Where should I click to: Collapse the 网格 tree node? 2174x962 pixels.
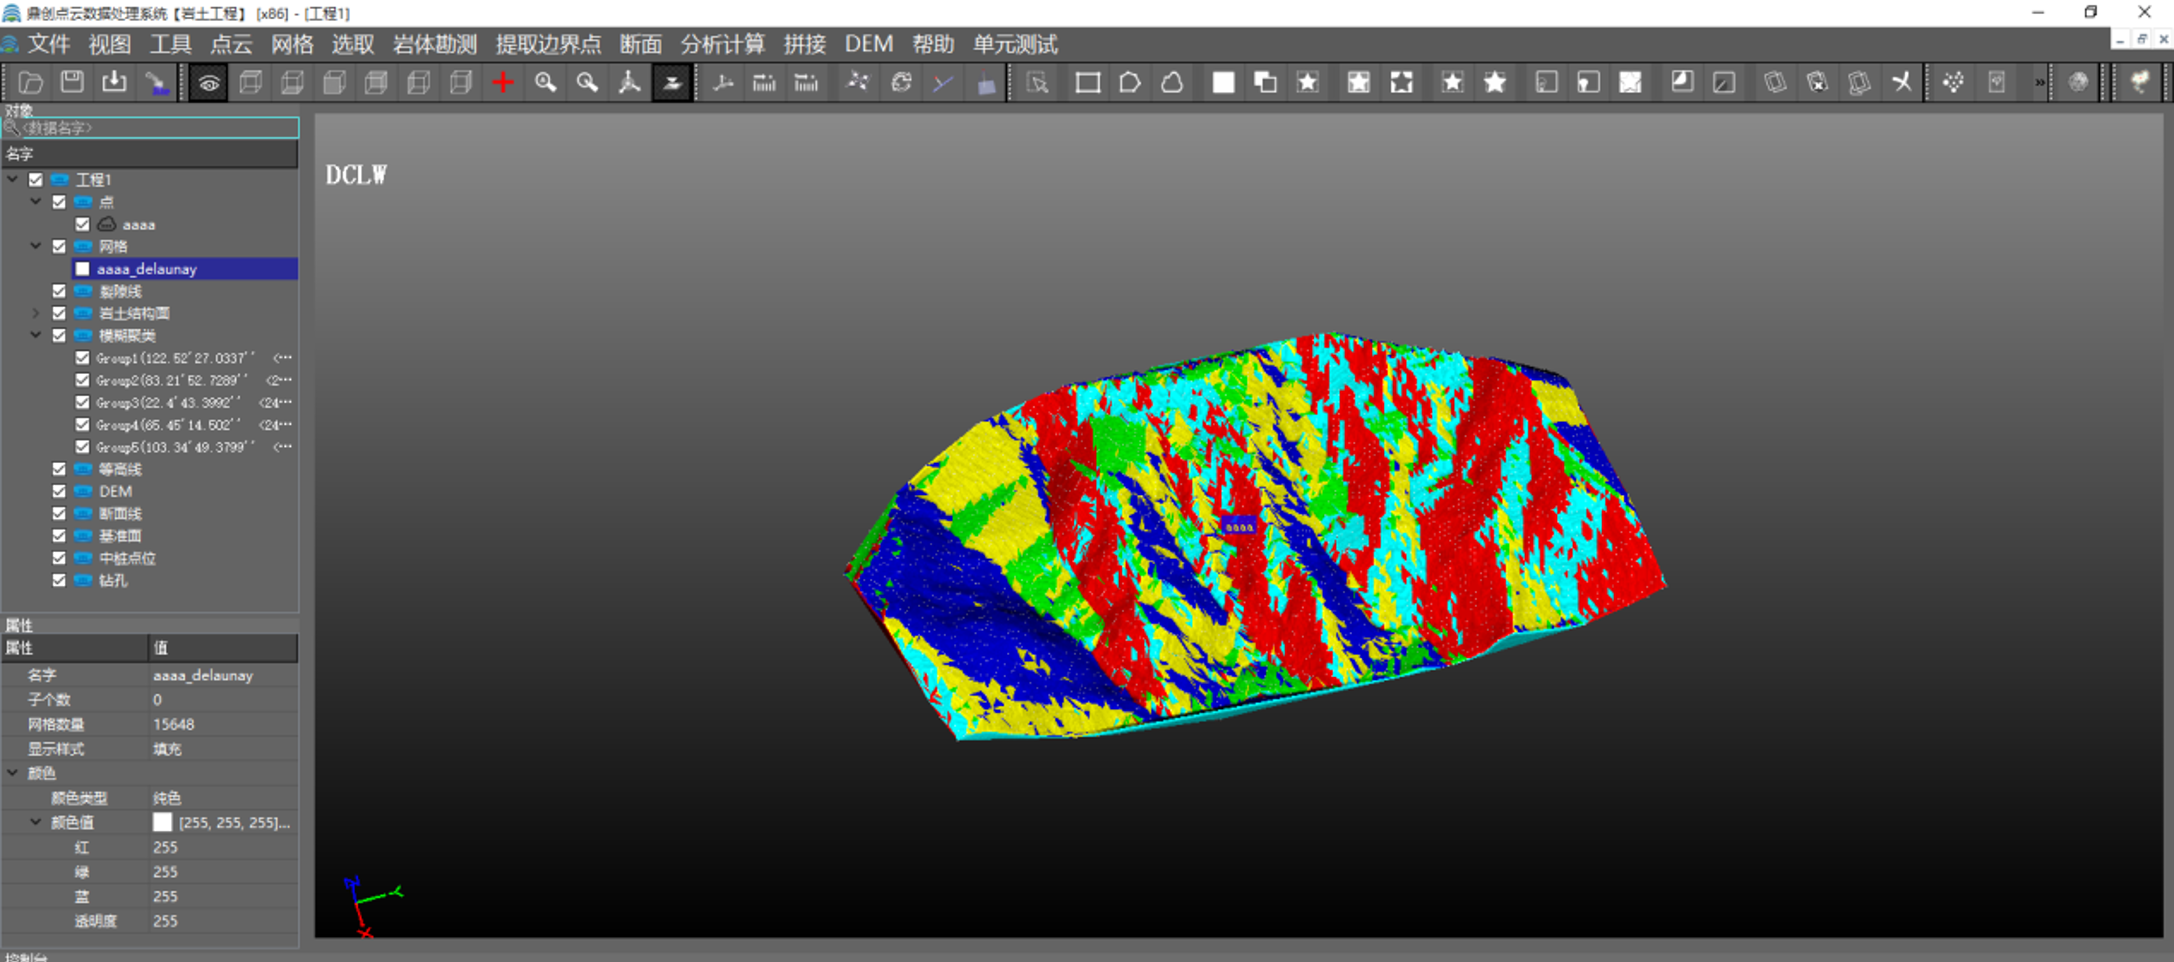[36, 246]
